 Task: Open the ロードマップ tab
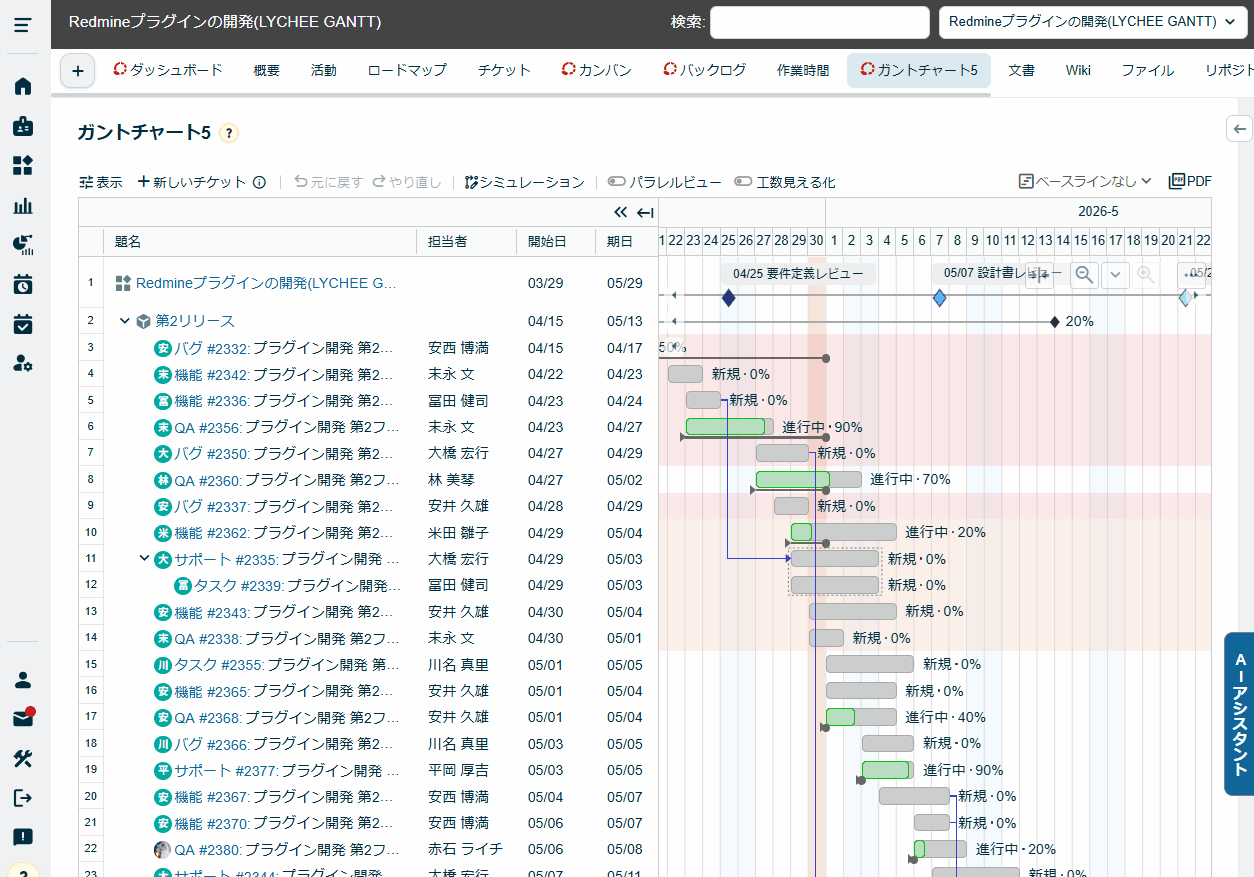[406, 70]
